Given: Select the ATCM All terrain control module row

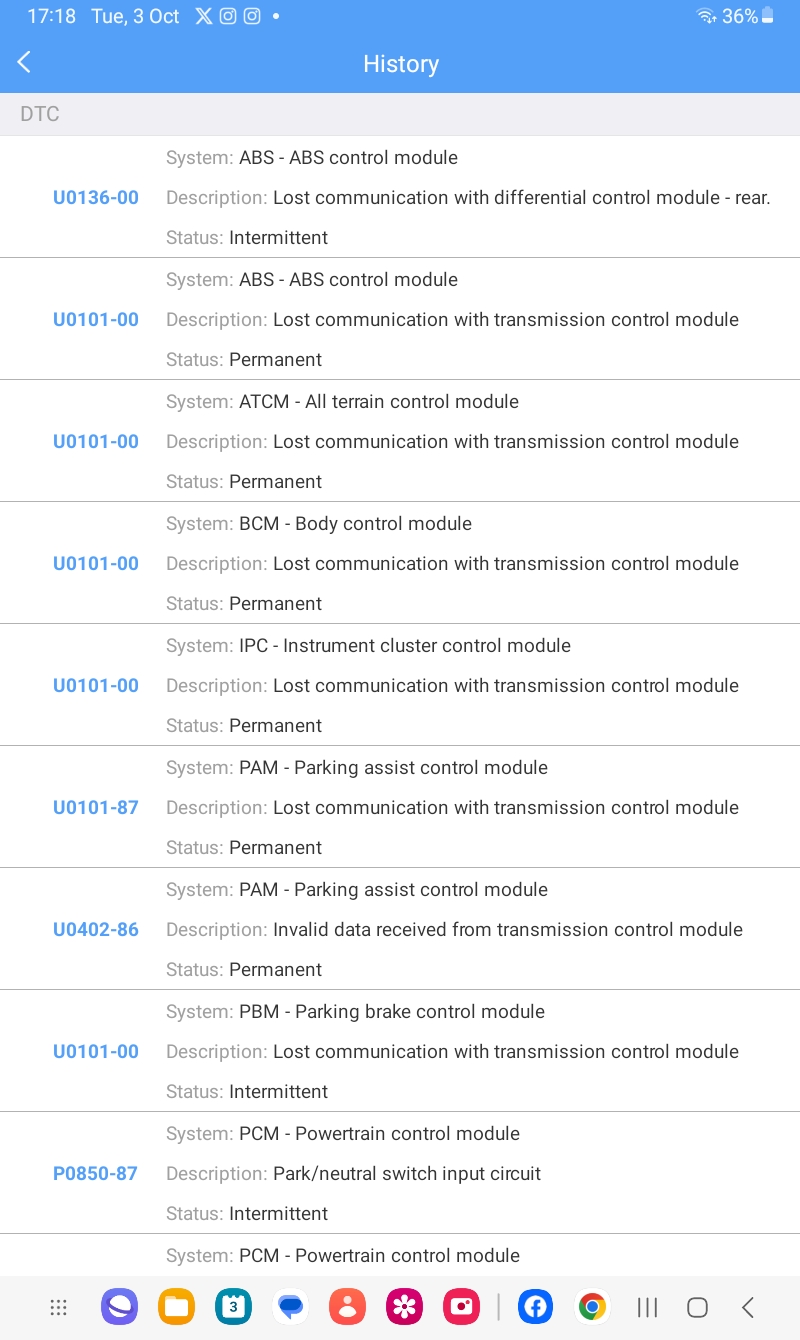Looking at the screenshot, I should tap(400, 441).
